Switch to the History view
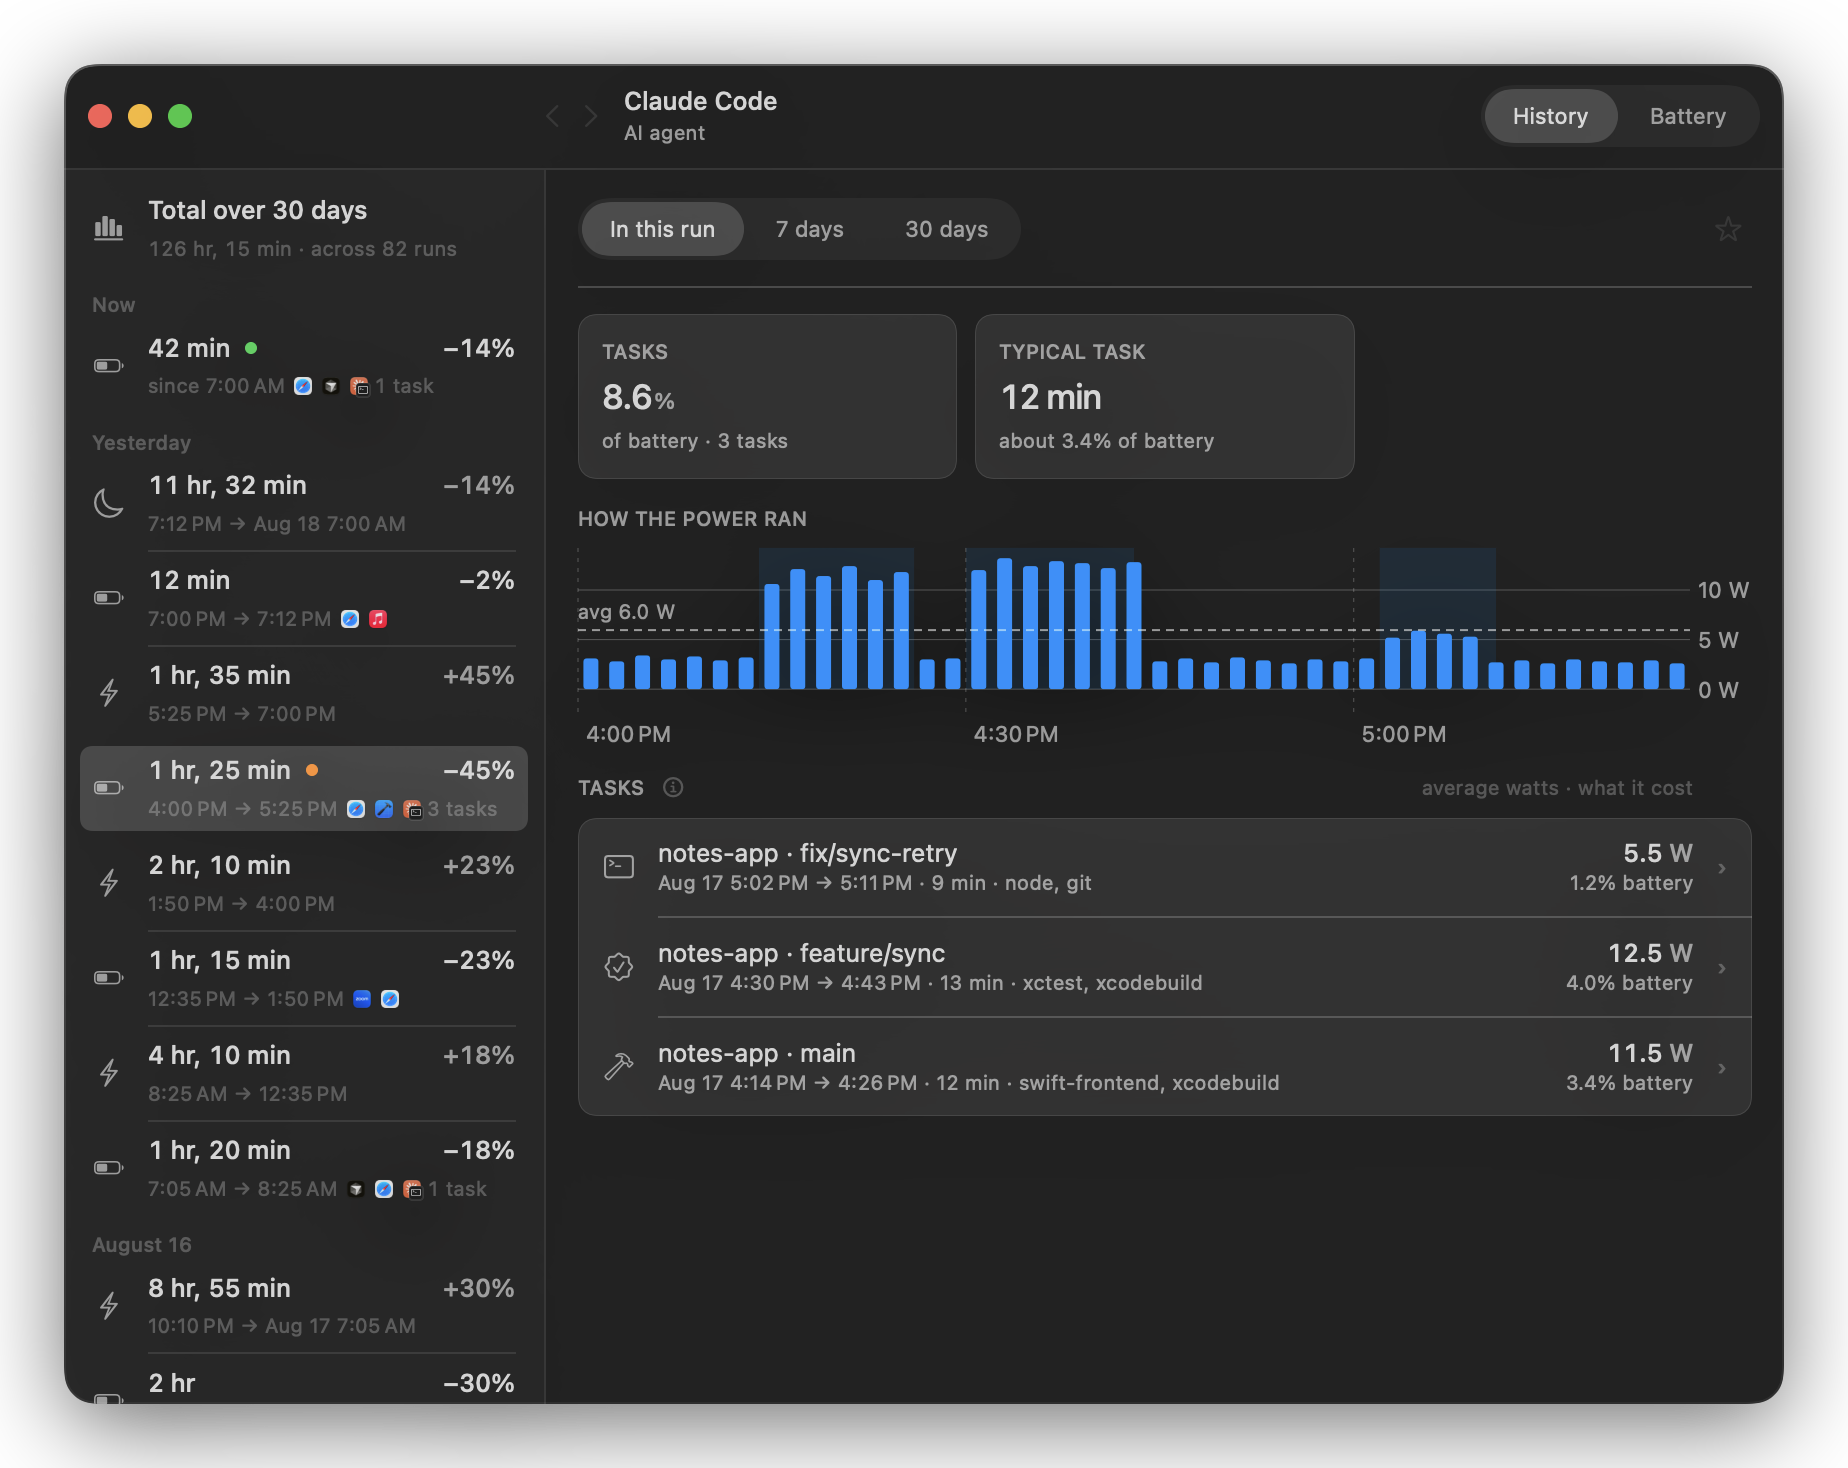This screenshot has height=1468, width=1848. 1550,116
